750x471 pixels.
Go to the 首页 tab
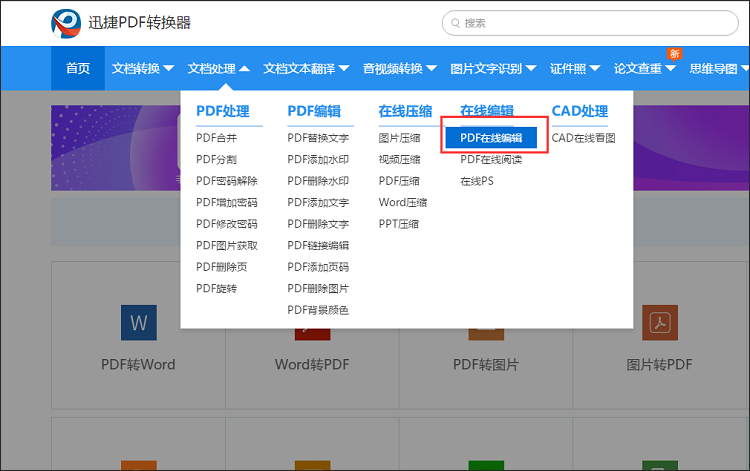click(78, 69)
